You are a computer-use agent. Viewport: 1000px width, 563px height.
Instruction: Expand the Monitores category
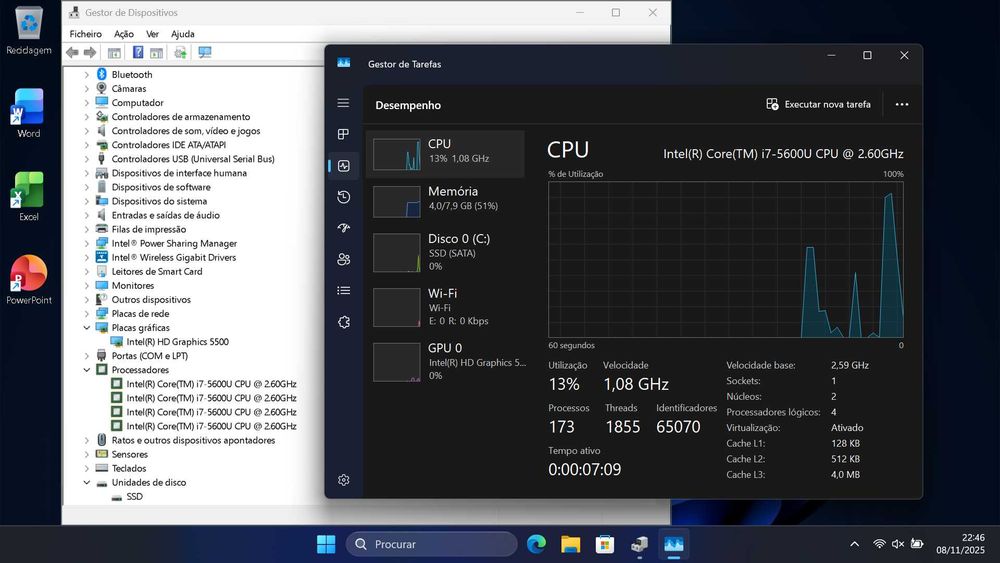click(87, 286)
